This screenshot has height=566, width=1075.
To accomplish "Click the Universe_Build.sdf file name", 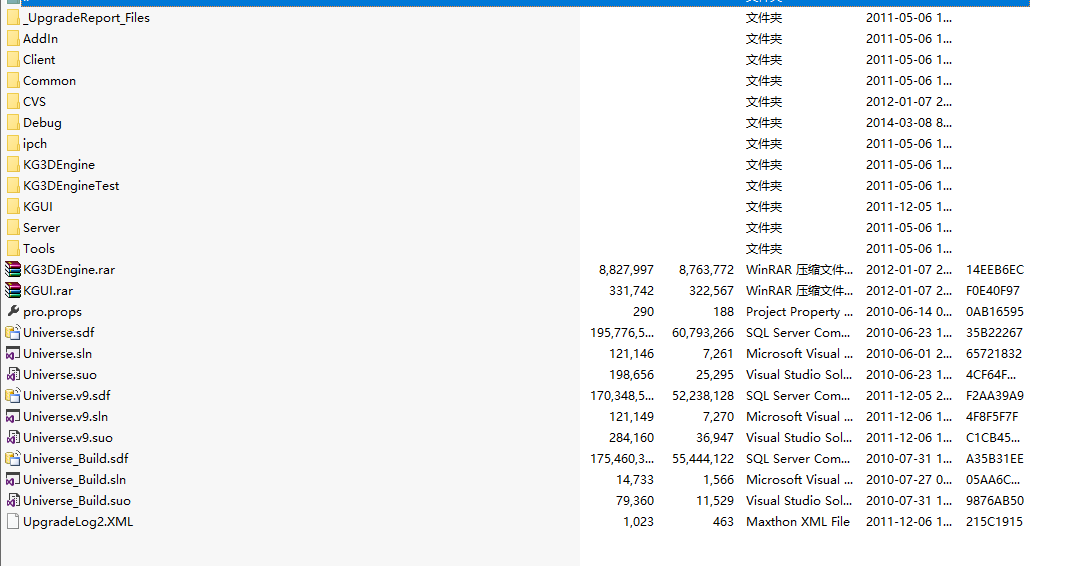I will pos(76,459).
